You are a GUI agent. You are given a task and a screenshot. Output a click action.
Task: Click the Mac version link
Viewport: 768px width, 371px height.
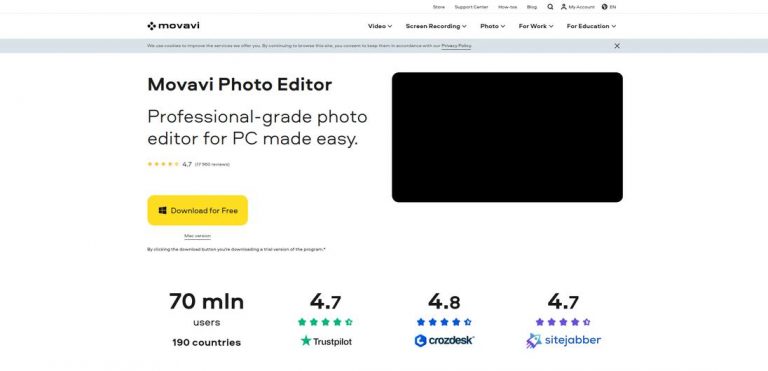click(x=197, y=236)
